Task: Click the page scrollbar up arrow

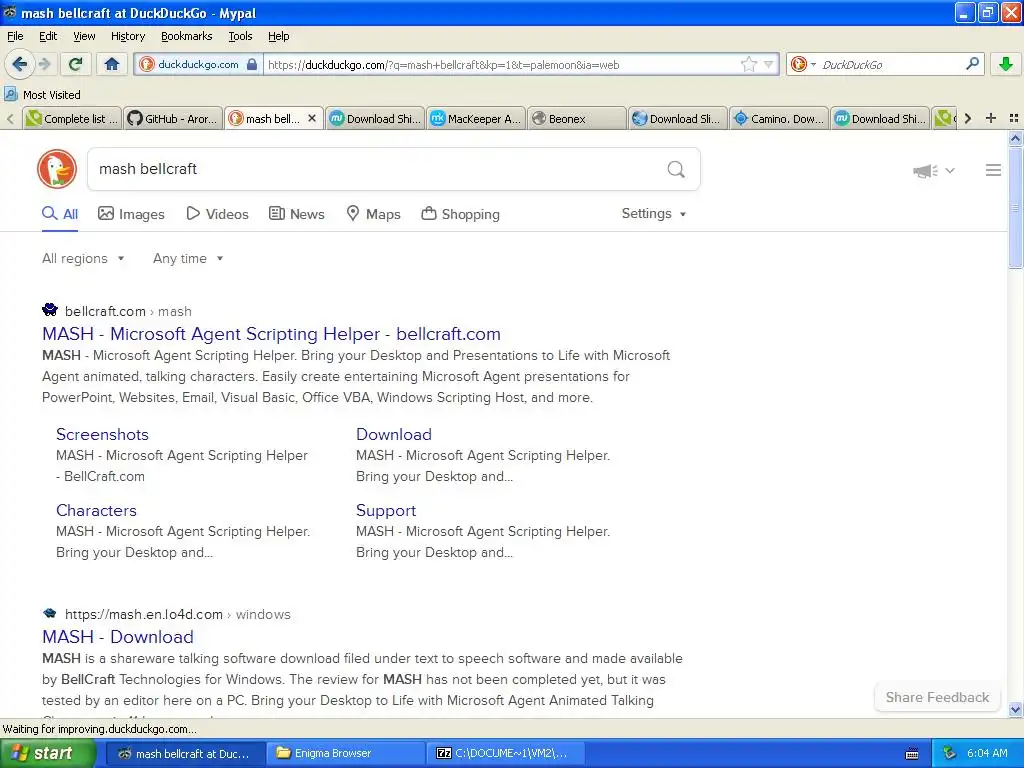Action: (x=1016, y=138)
